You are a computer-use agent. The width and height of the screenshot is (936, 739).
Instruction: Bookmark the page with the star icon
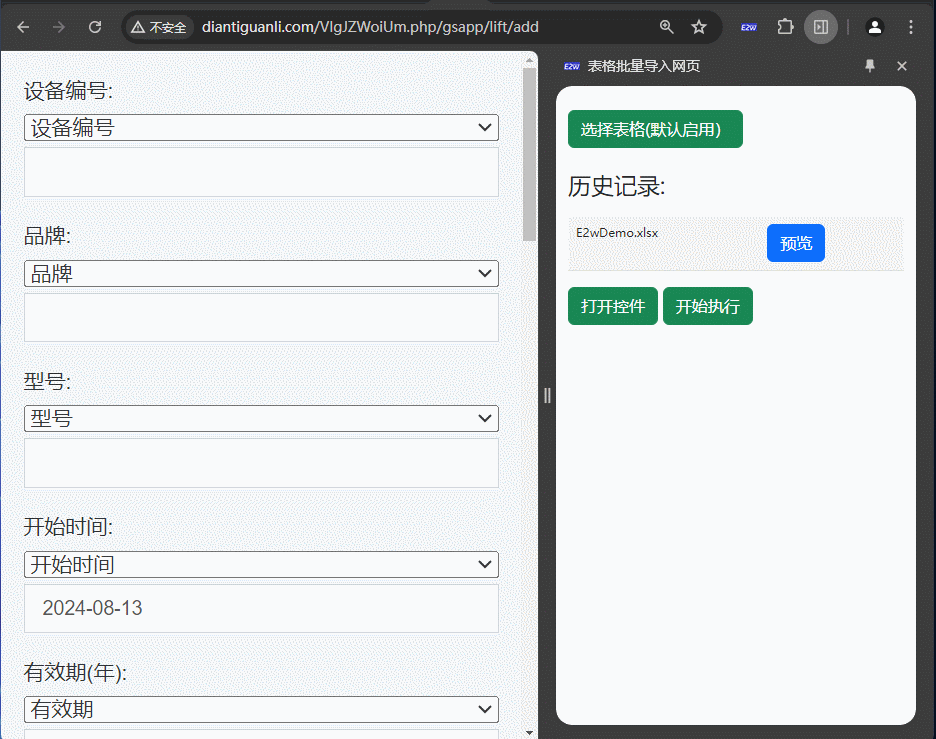(699, 27)
